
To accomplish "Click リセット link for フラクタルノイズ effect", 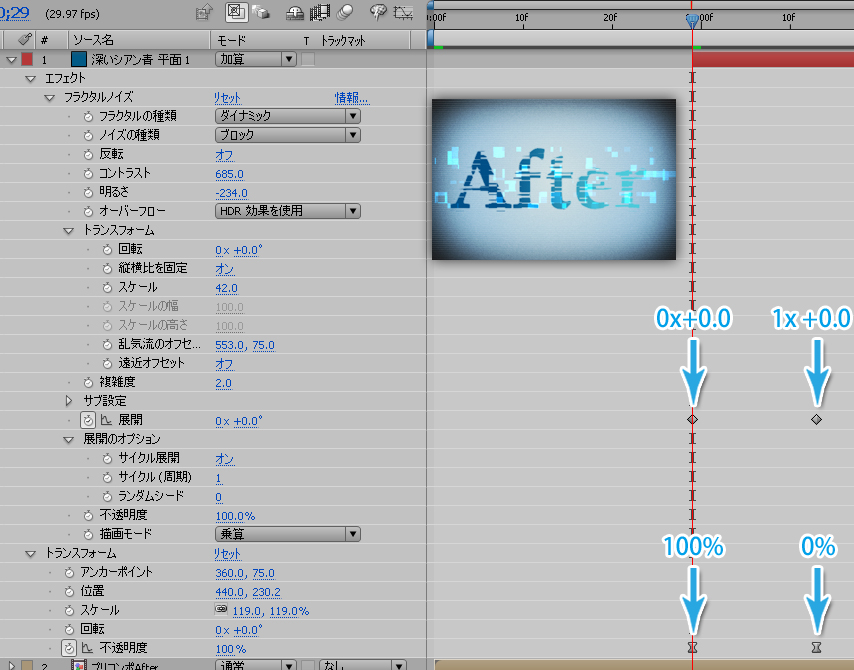I will click(227, 98).
